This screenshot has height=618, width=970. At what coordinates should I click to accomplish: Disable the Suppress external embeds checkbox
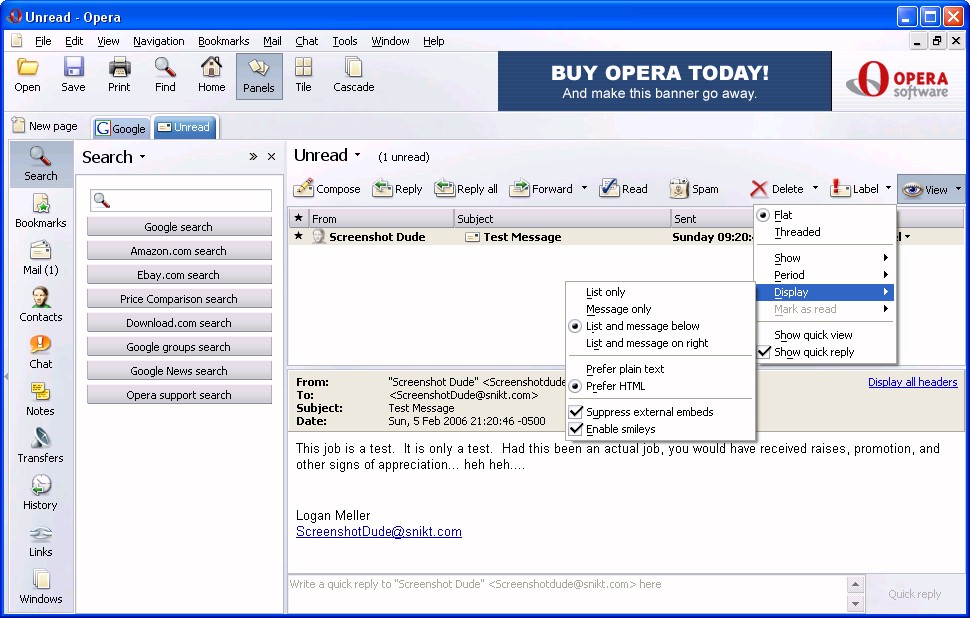(576, 412)
